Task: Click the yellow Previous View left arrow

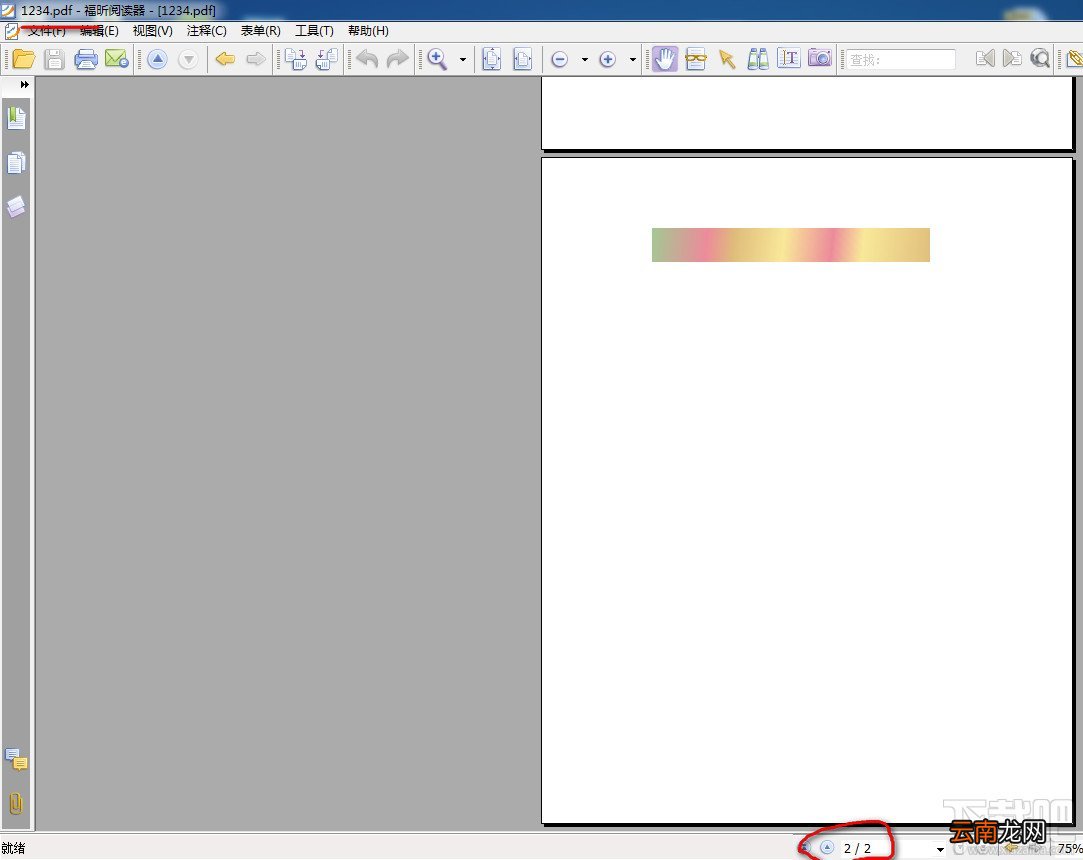Action: 225,59
